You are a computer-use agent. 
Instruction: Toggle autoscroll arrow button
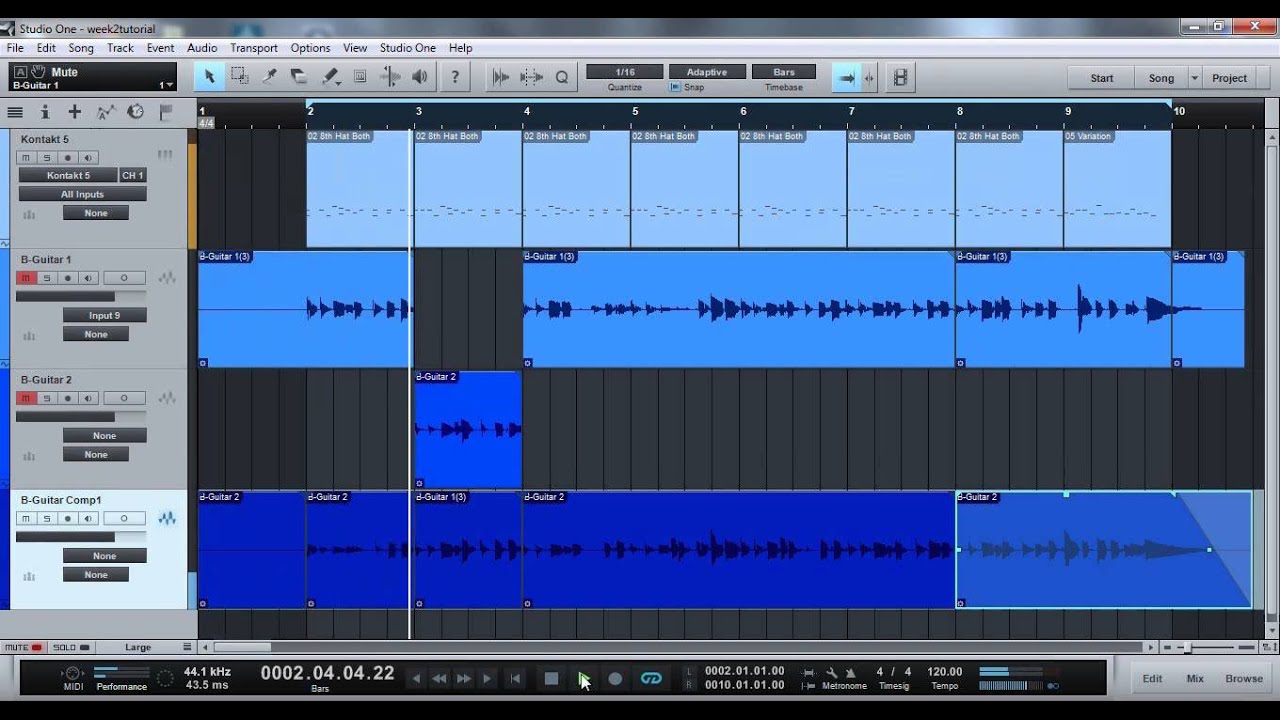pyautogui.click(x=846, y=77)
